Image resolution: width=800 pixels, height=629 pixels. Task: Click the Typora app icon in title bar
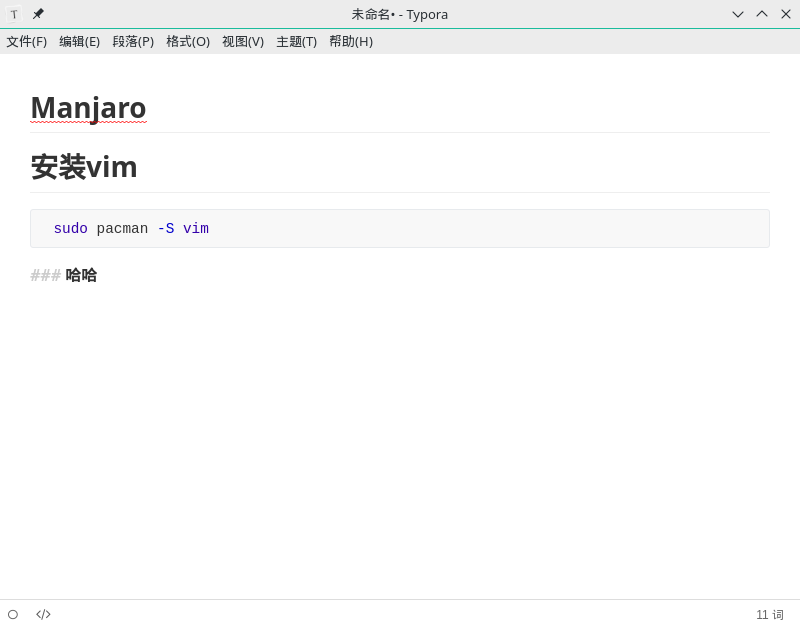[x=14, y=14]
